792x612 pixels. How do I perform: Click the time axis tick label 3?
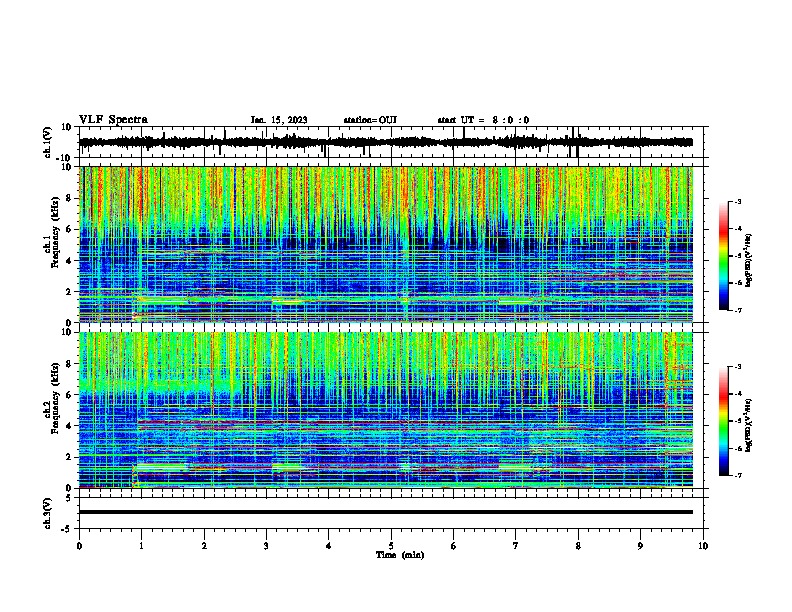click(266, 546)
